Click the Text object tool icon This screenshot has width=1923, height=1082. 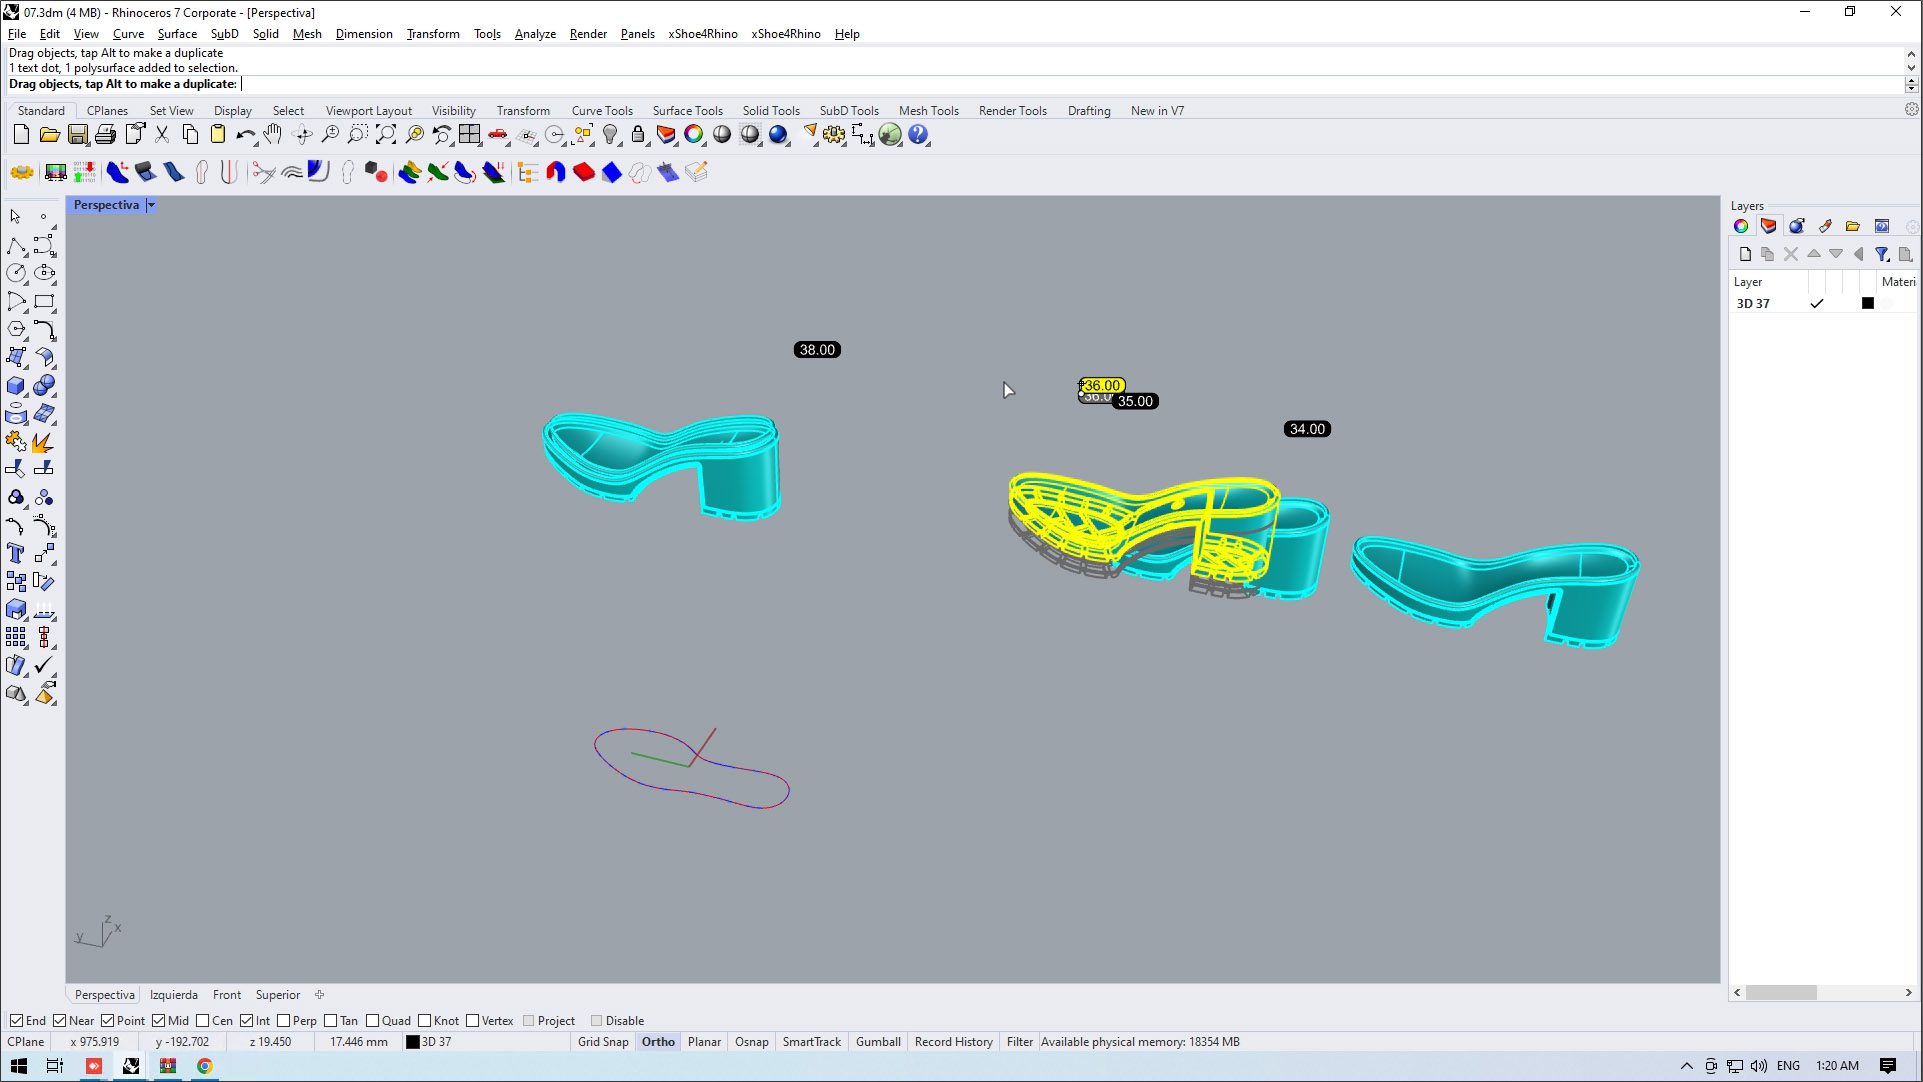coord(16,553)
